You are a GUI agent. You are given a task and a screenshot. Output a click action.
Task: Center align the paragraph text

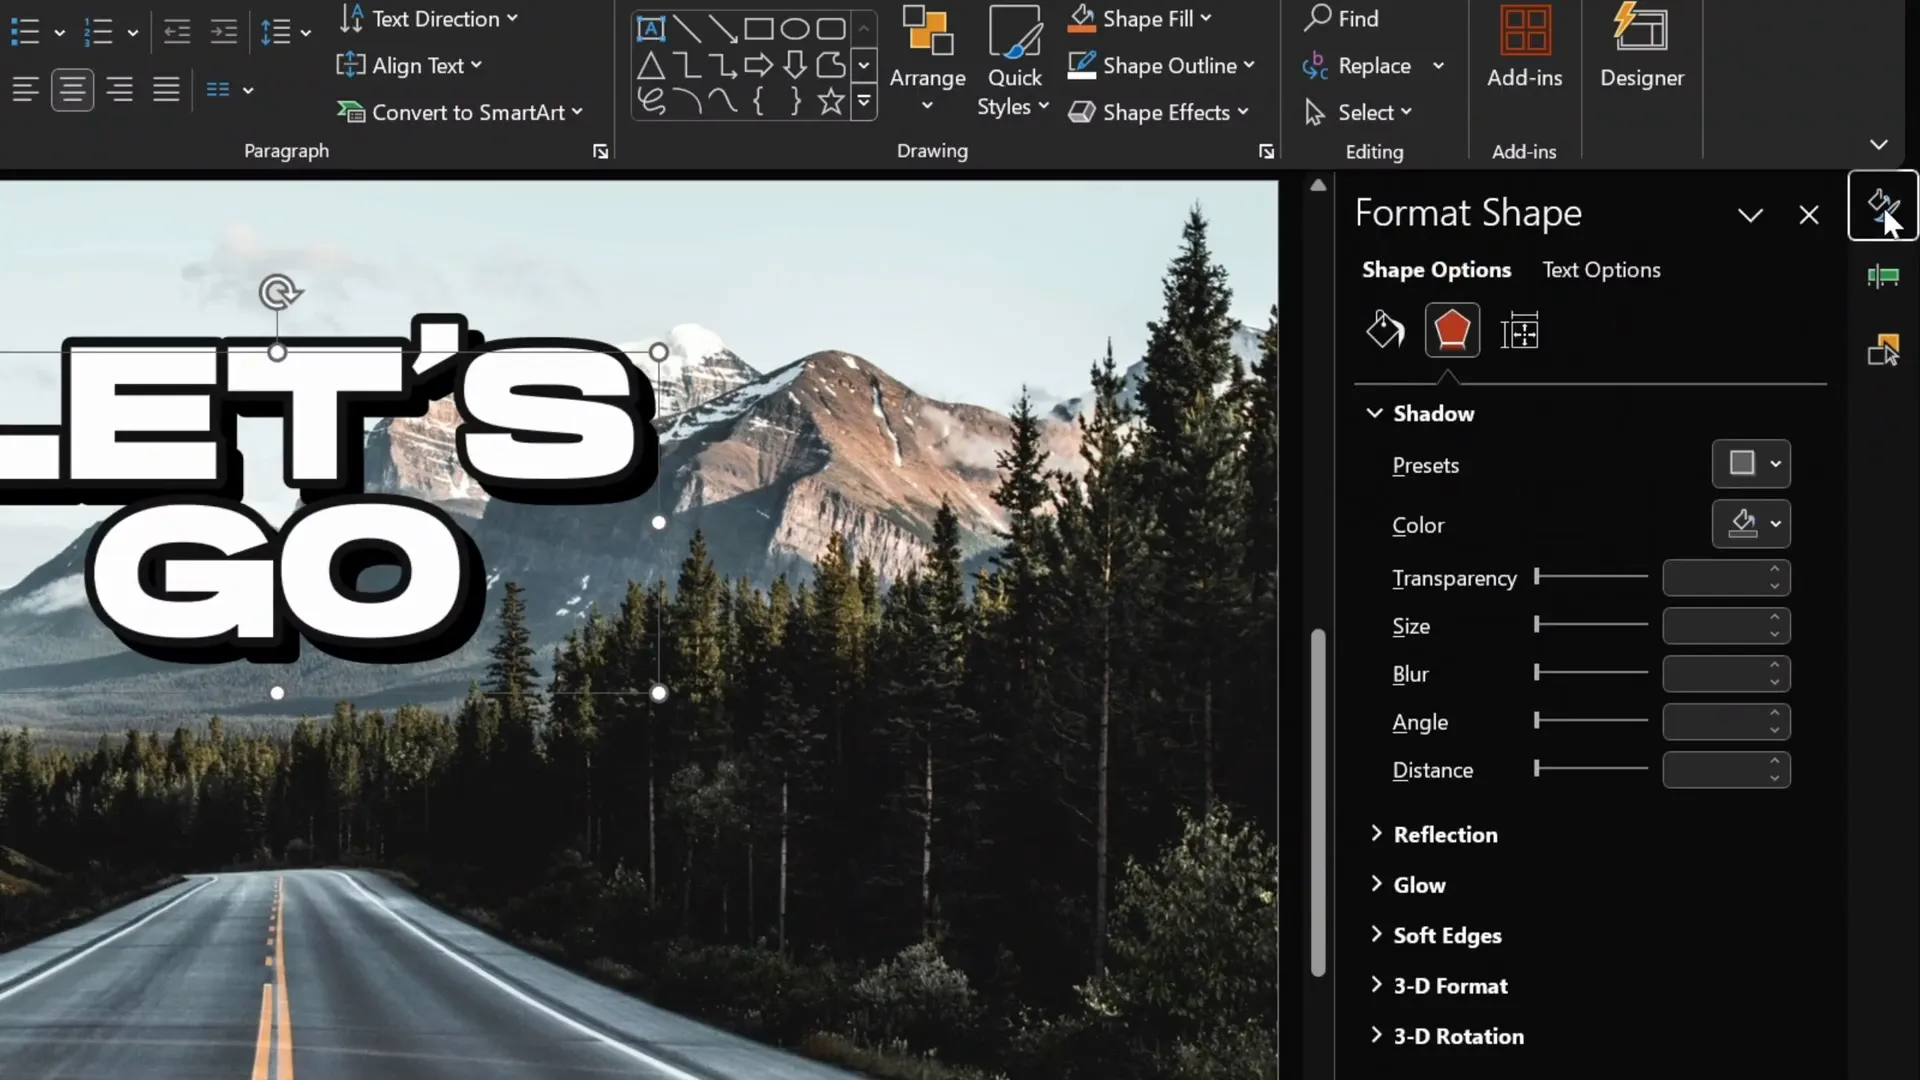click(72, 90)
